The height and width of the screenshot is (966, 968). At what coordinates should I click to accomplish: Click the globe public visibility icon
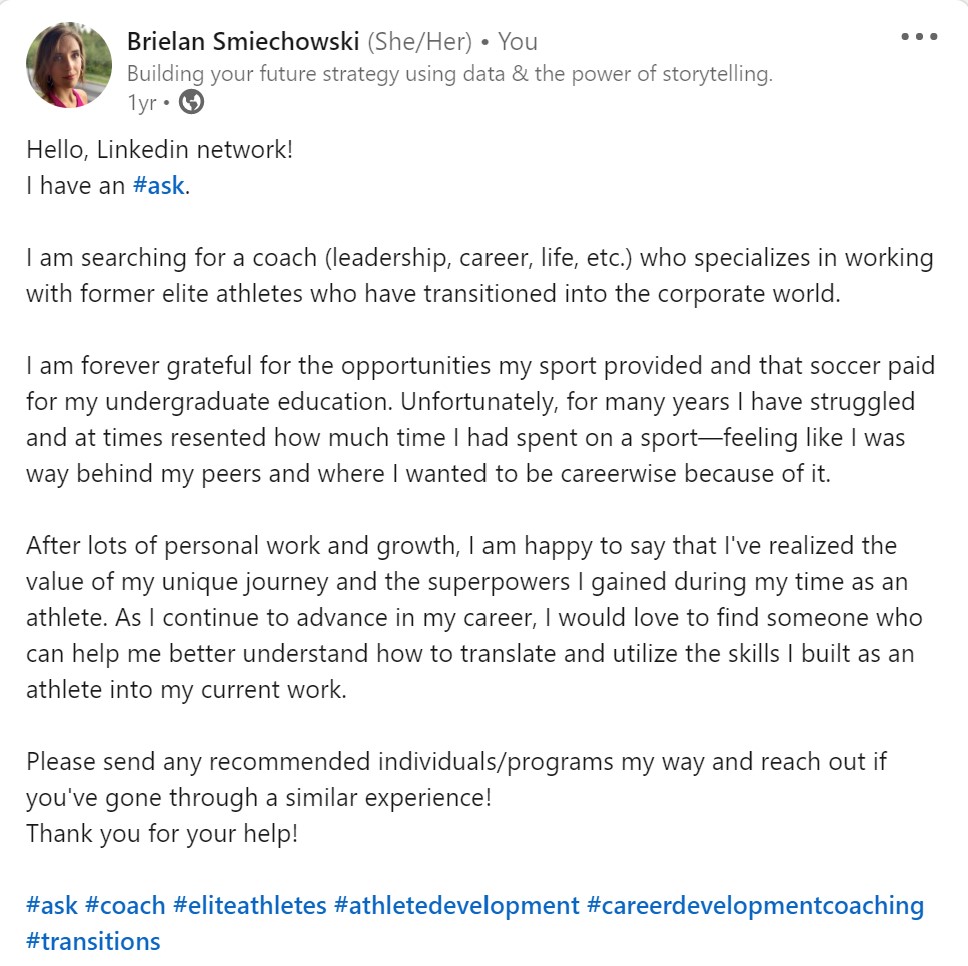point(190,101)
